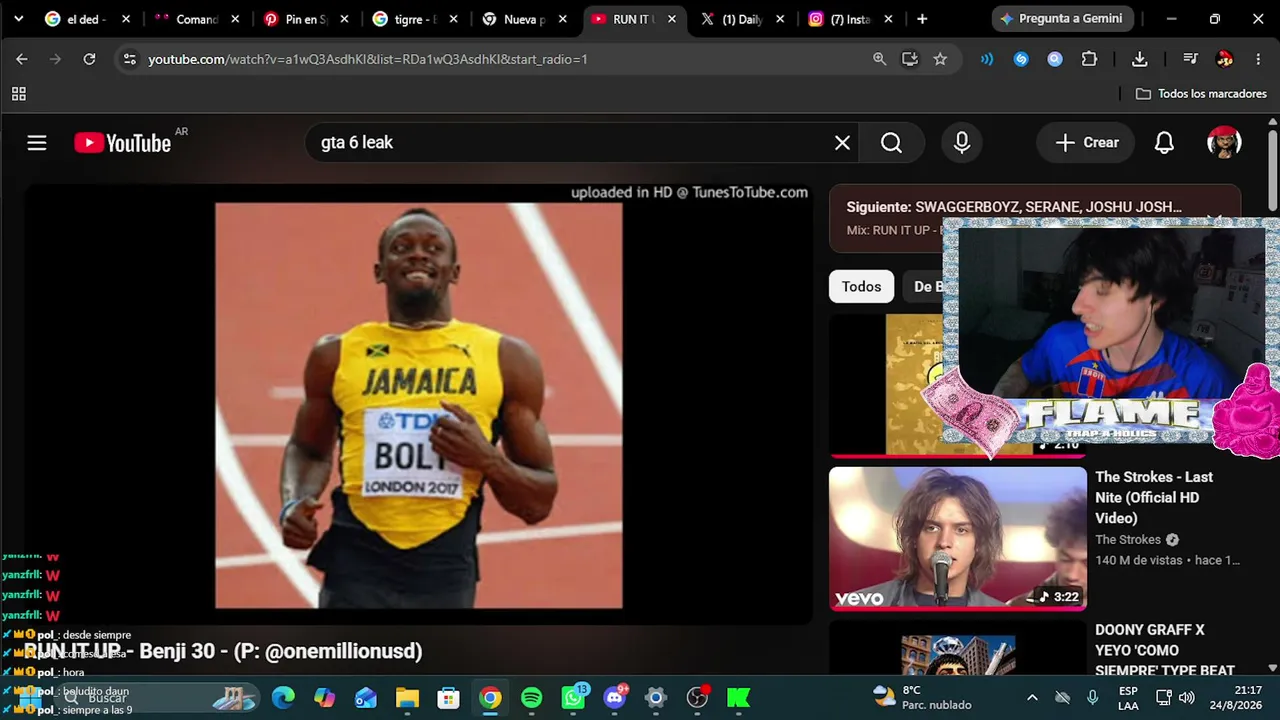Open OBS Studio from the taskbar
The width and height of the screenshot is (1280, 720).
click(x=697, y=697)
